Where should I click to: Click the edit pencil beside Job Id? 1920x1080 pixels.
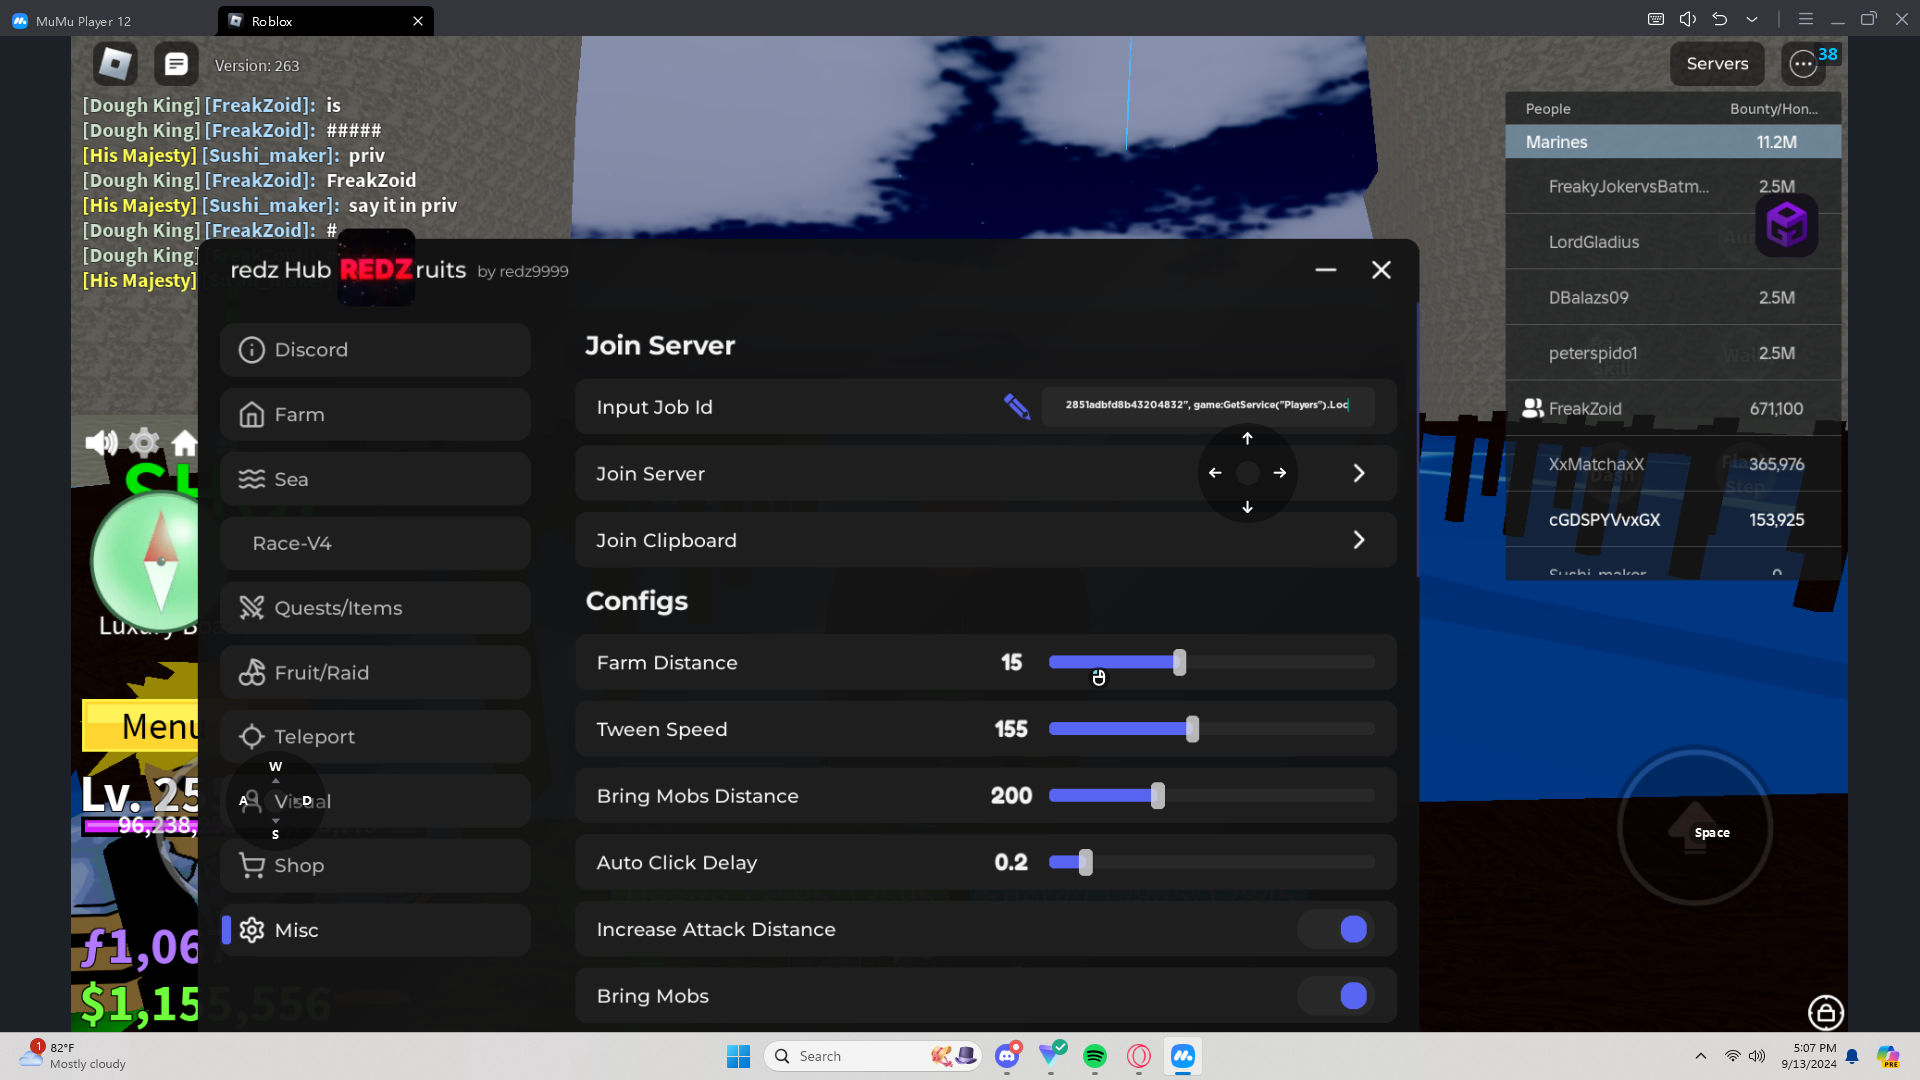click(1017, 406)
